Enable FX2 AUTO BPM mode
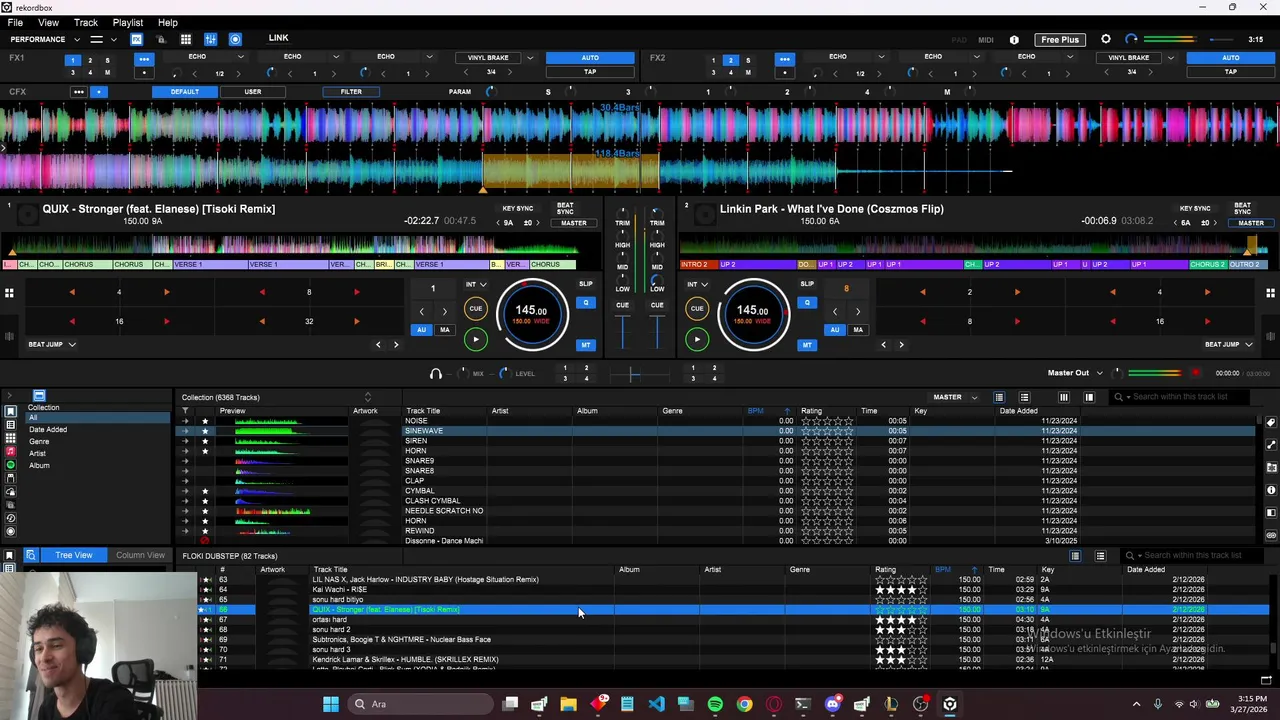1280x720 pixels. coord(1231,57)
